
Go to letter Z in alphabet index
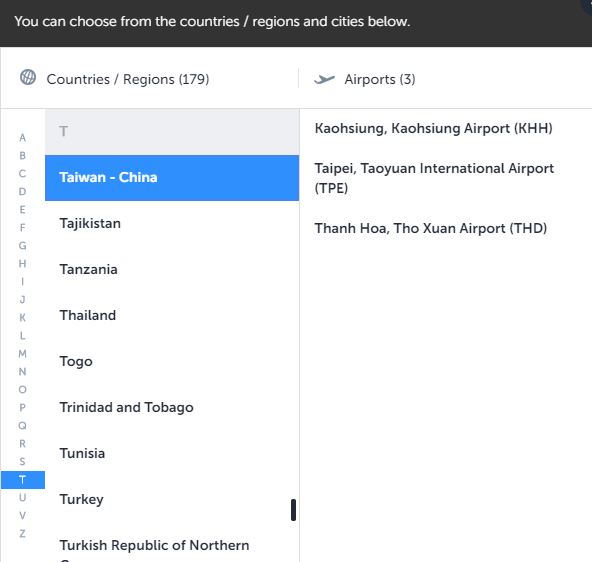pyautogui.click(x=22, y=534)
